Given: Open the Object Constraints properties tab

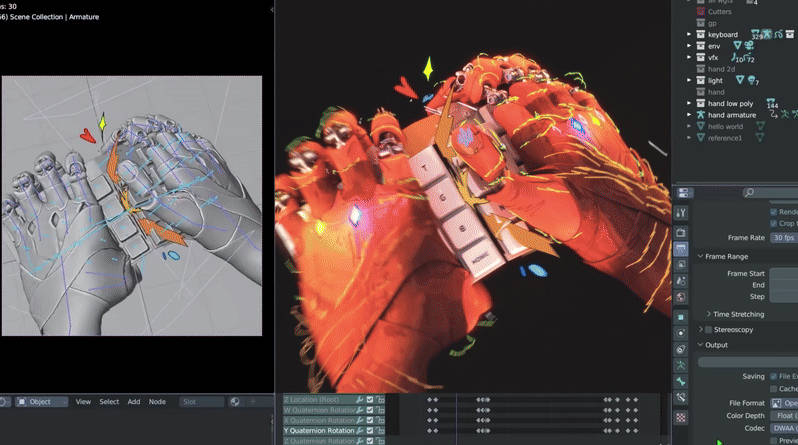Looking at the screenshot, I should pyautogui.click(x=680, y=349).
